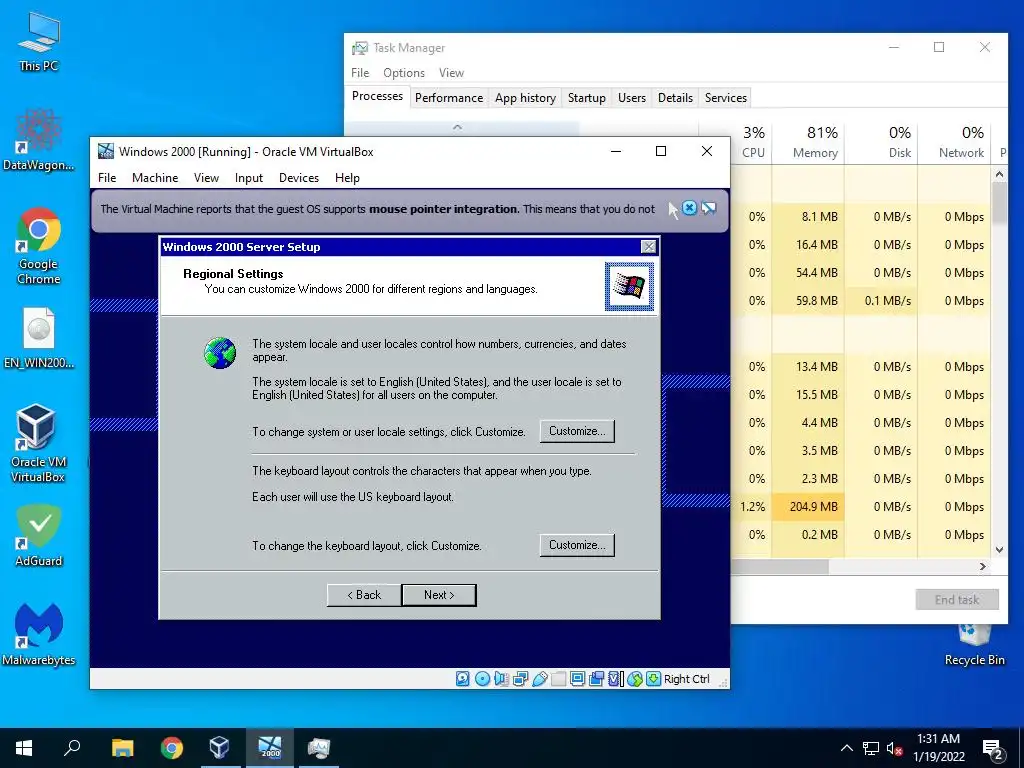Switch to Task Manager Users tab
This screenshot has width=1024, height=768.
(x=632, y=98)
